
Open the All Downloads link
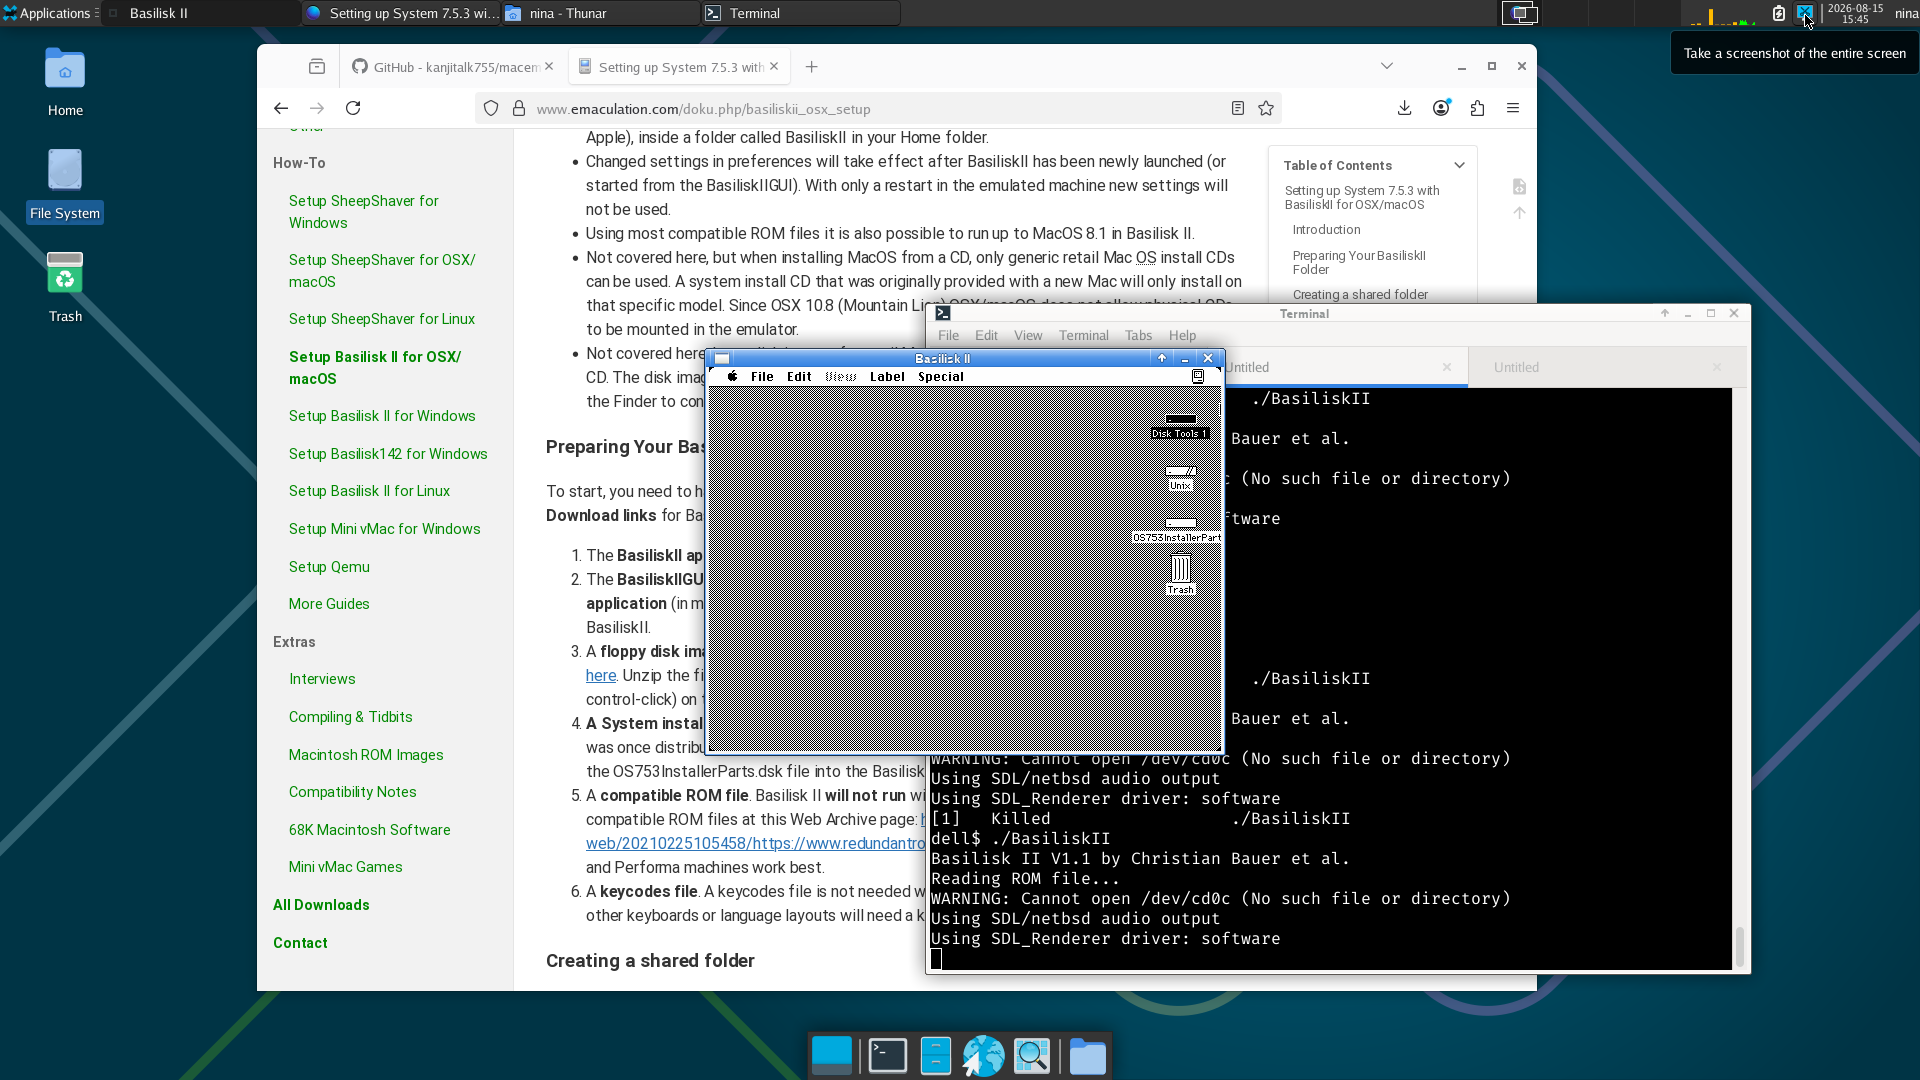(x=321, y=905)
